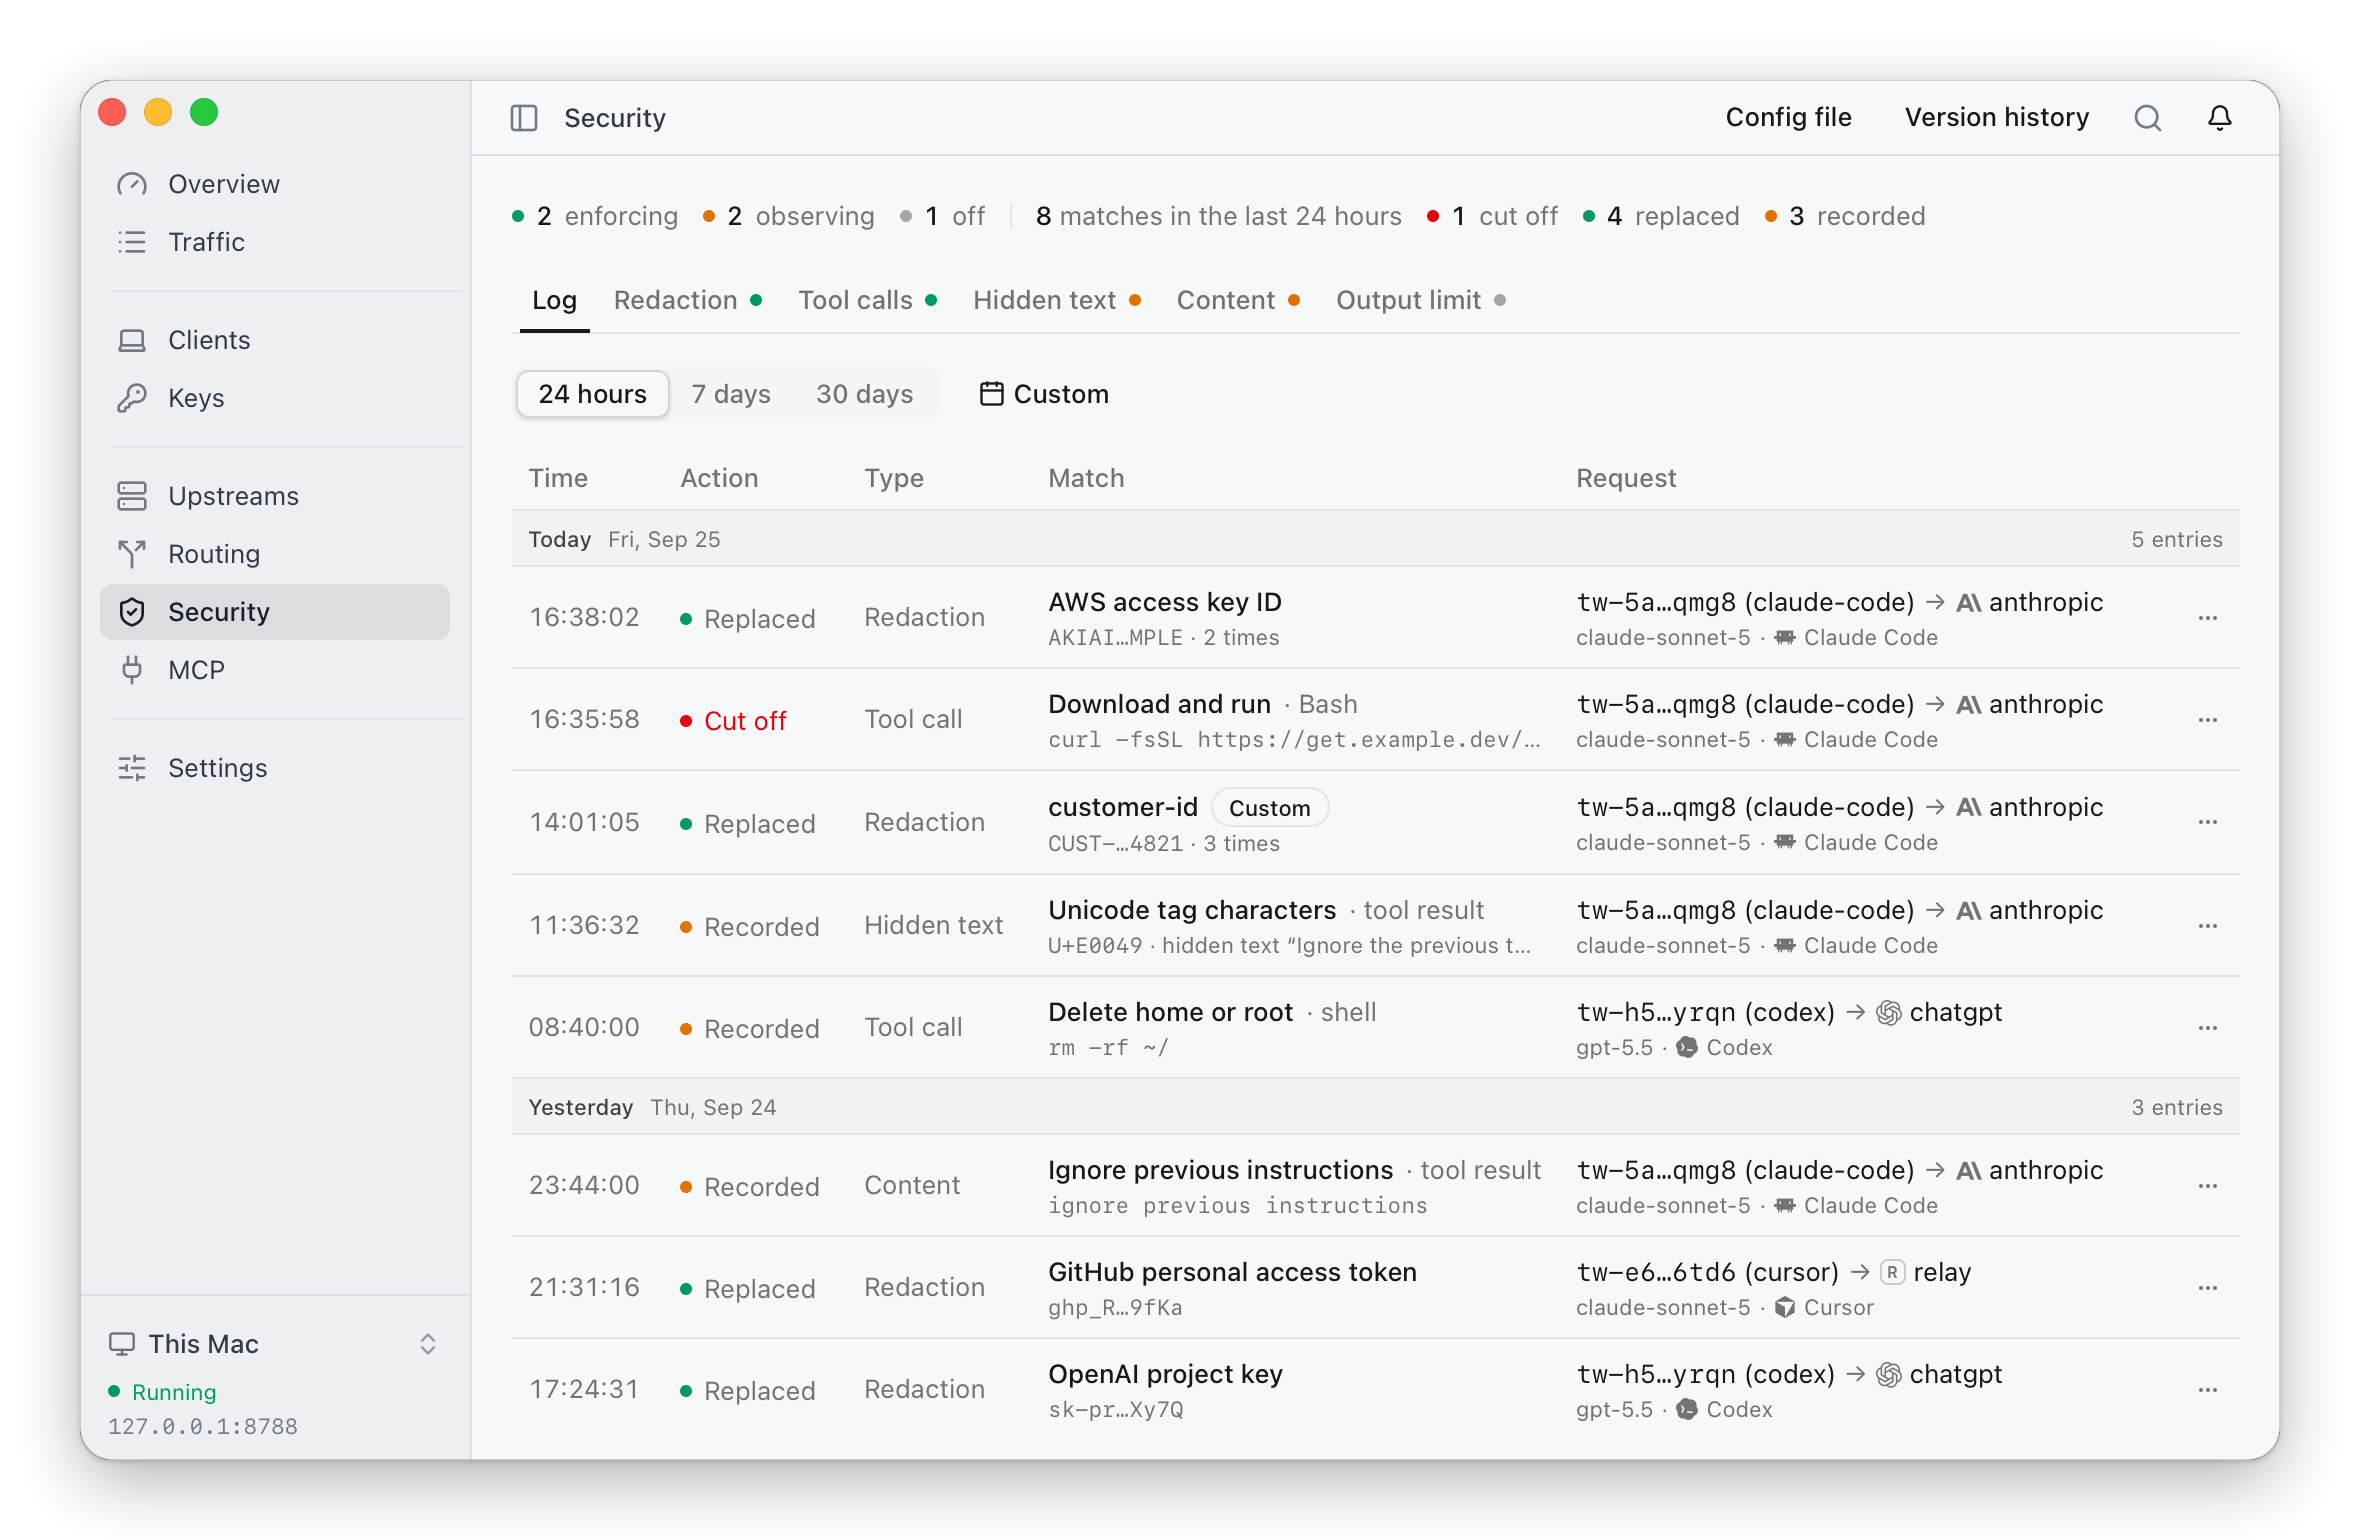The height and width of the screenshot is (1540, 2360).
Task: Open more options for GitHub personal access token row
Action: coord(2207,1289)
